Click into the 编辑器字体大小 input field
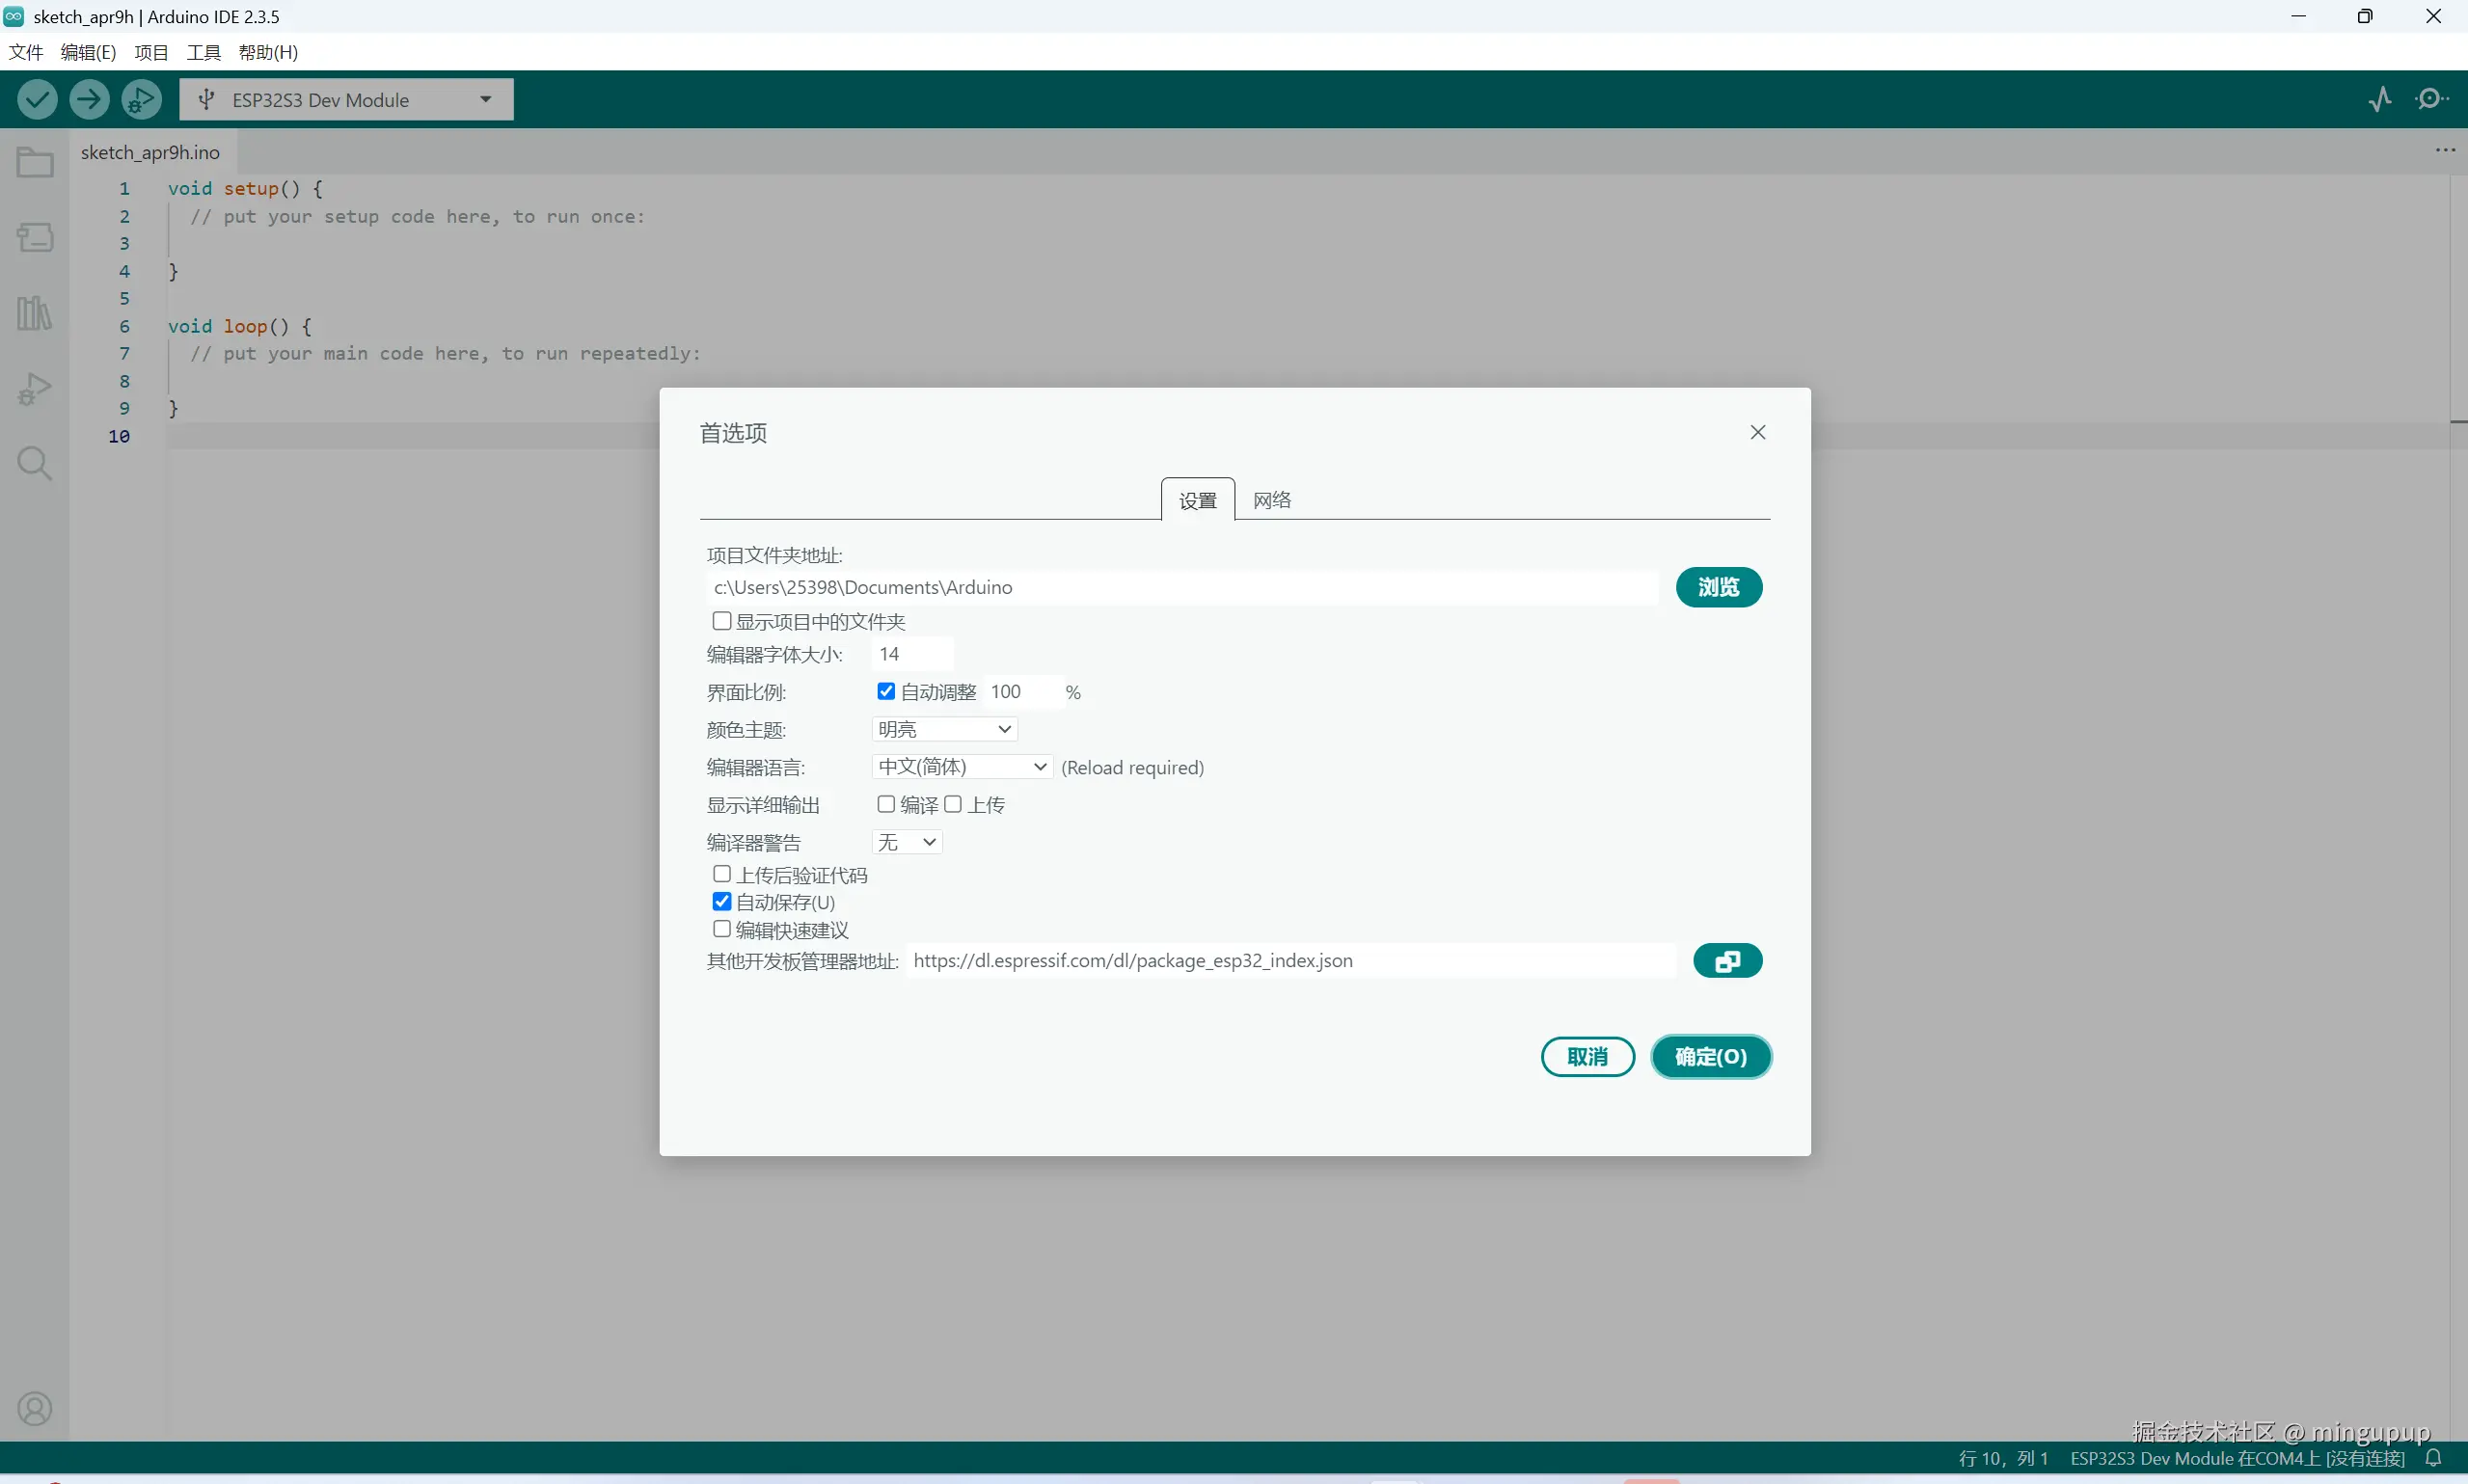This screenshot has width=2468, height=1484. point(912,654)
